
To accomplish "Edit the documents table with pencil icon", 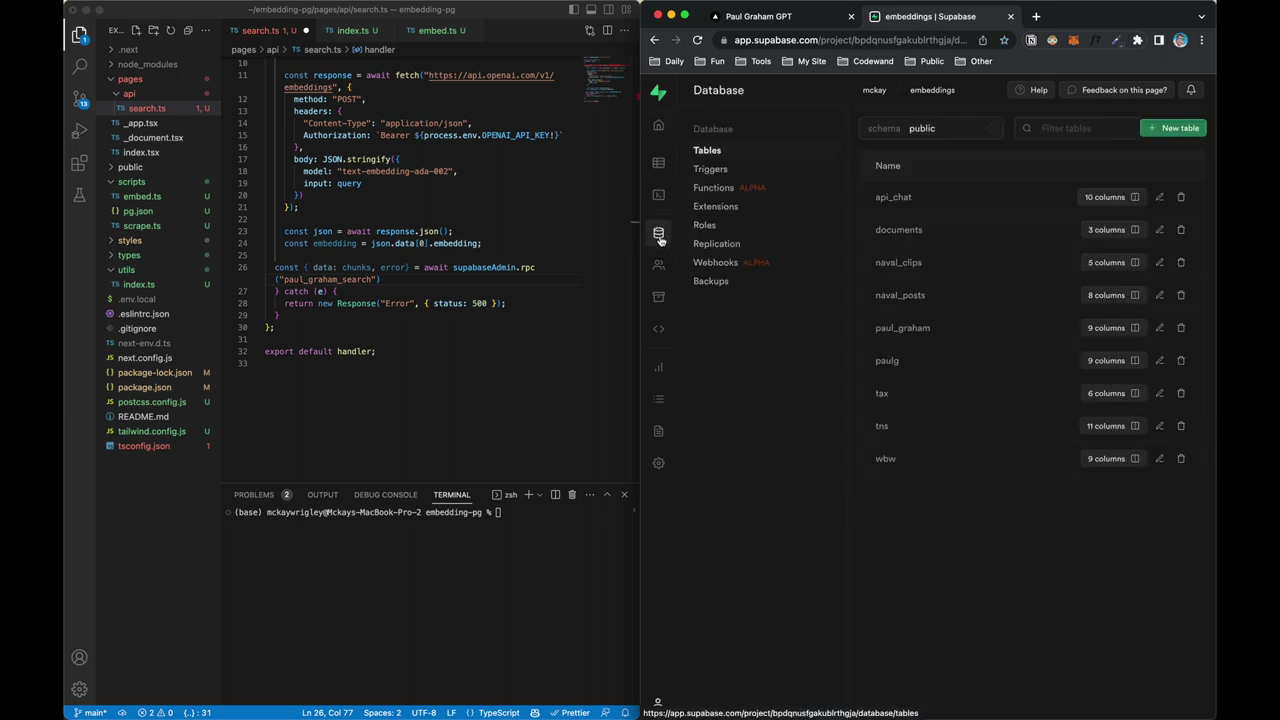I will point(1160,230).
